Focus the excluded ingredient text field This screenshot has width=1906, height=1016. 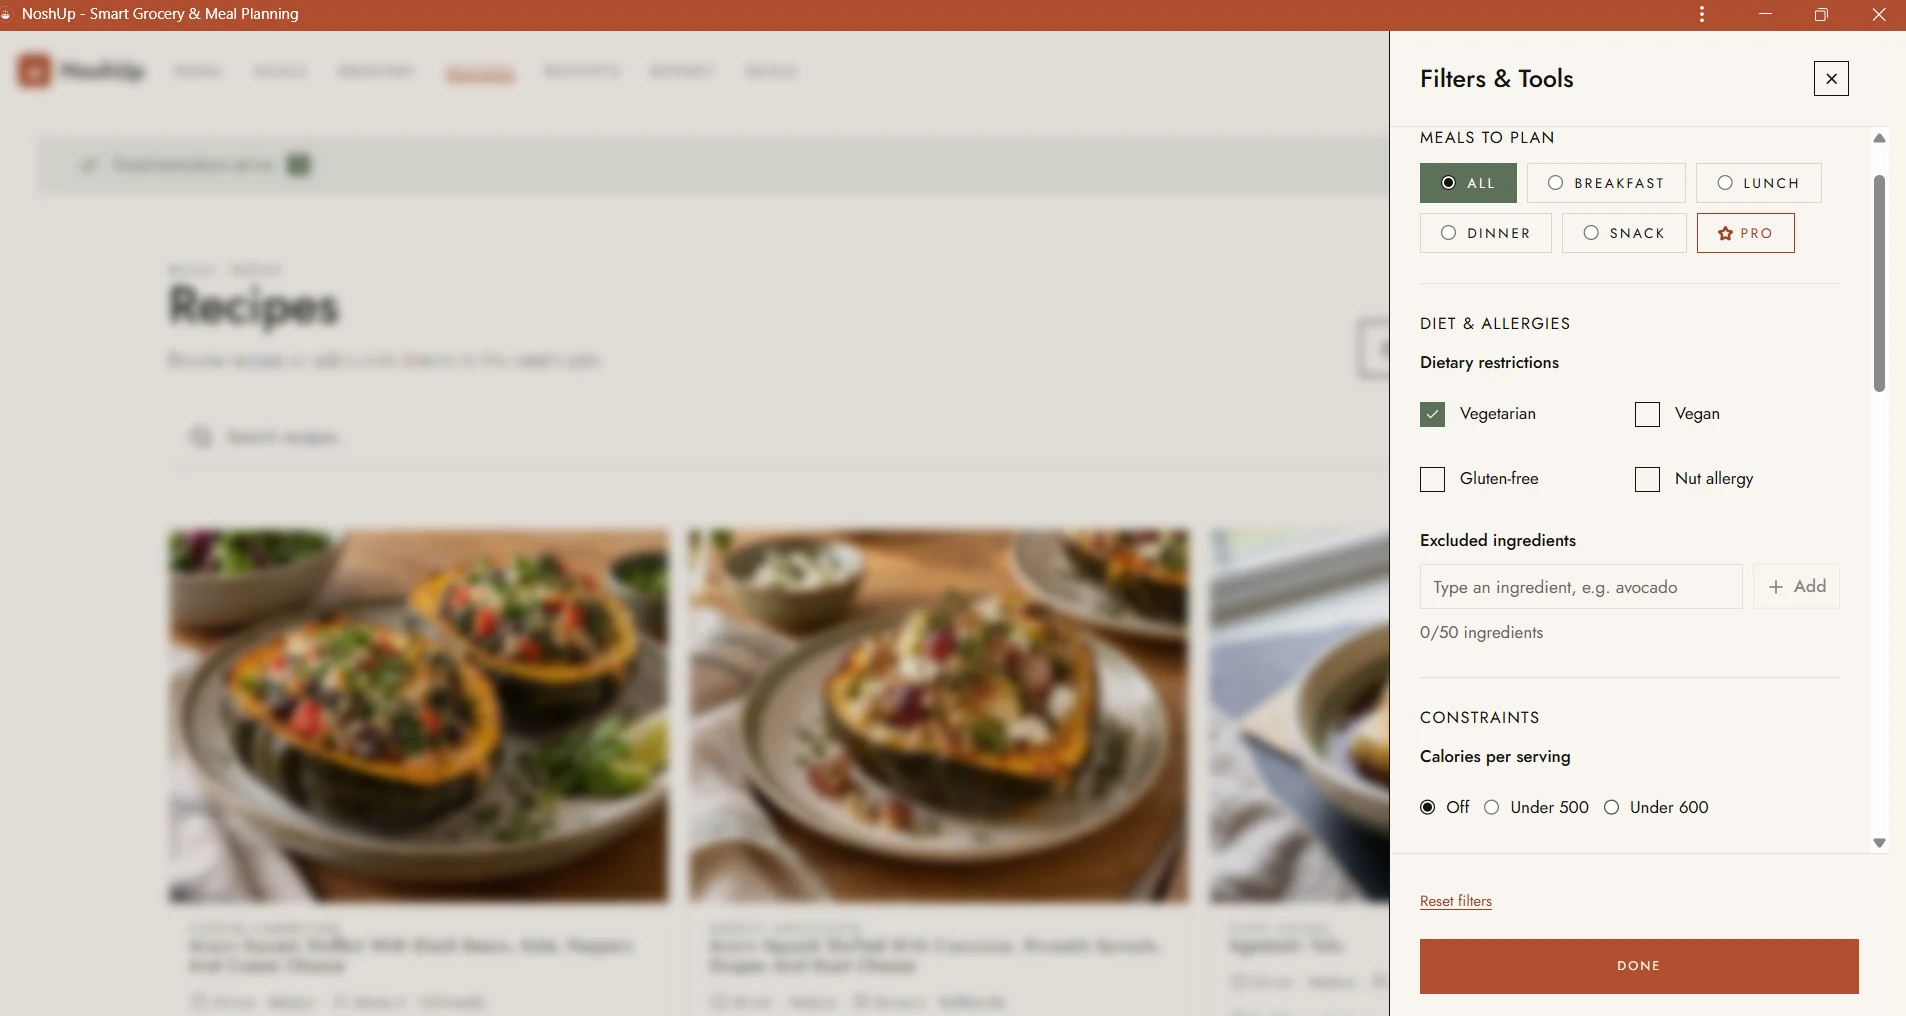1581,587
